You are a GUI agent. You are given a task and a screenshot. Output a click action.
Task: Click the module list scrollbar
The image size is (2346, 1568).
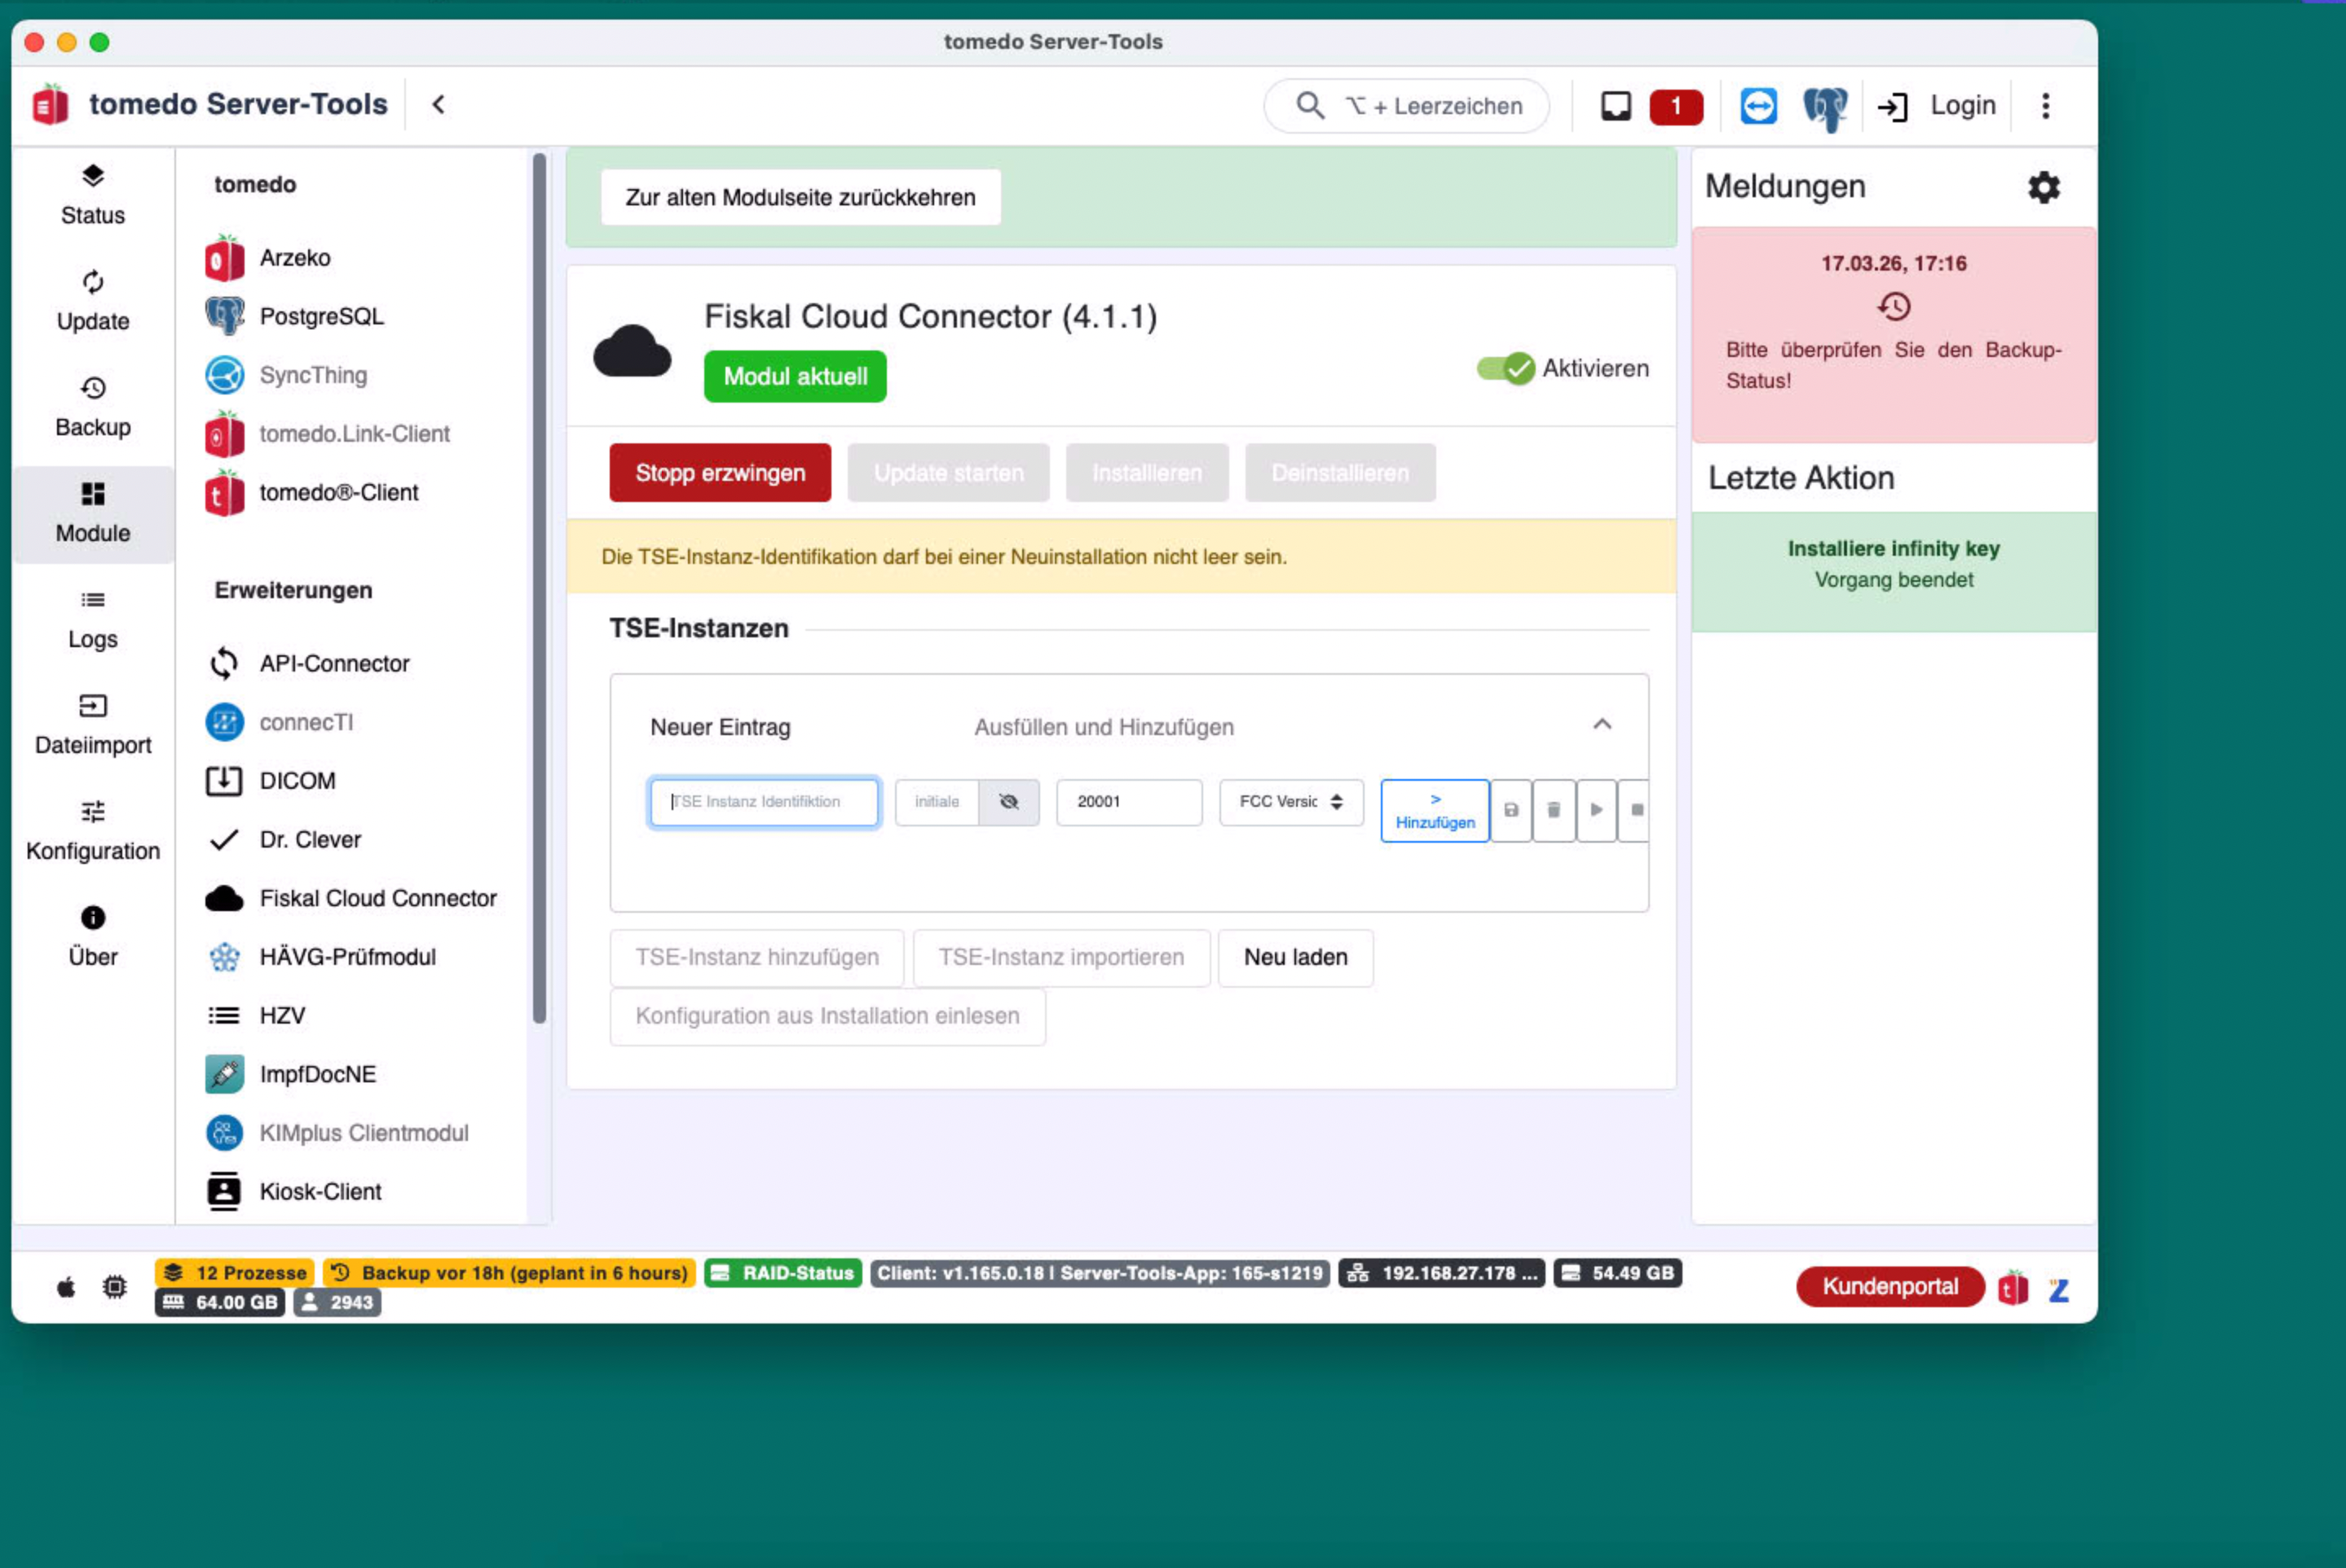click(540, 588)
